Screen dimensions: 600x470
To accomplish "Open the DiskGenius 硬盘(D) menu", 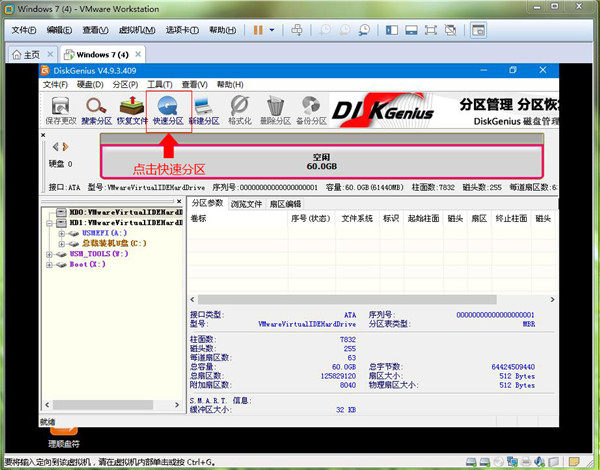I will coord(90,84).
